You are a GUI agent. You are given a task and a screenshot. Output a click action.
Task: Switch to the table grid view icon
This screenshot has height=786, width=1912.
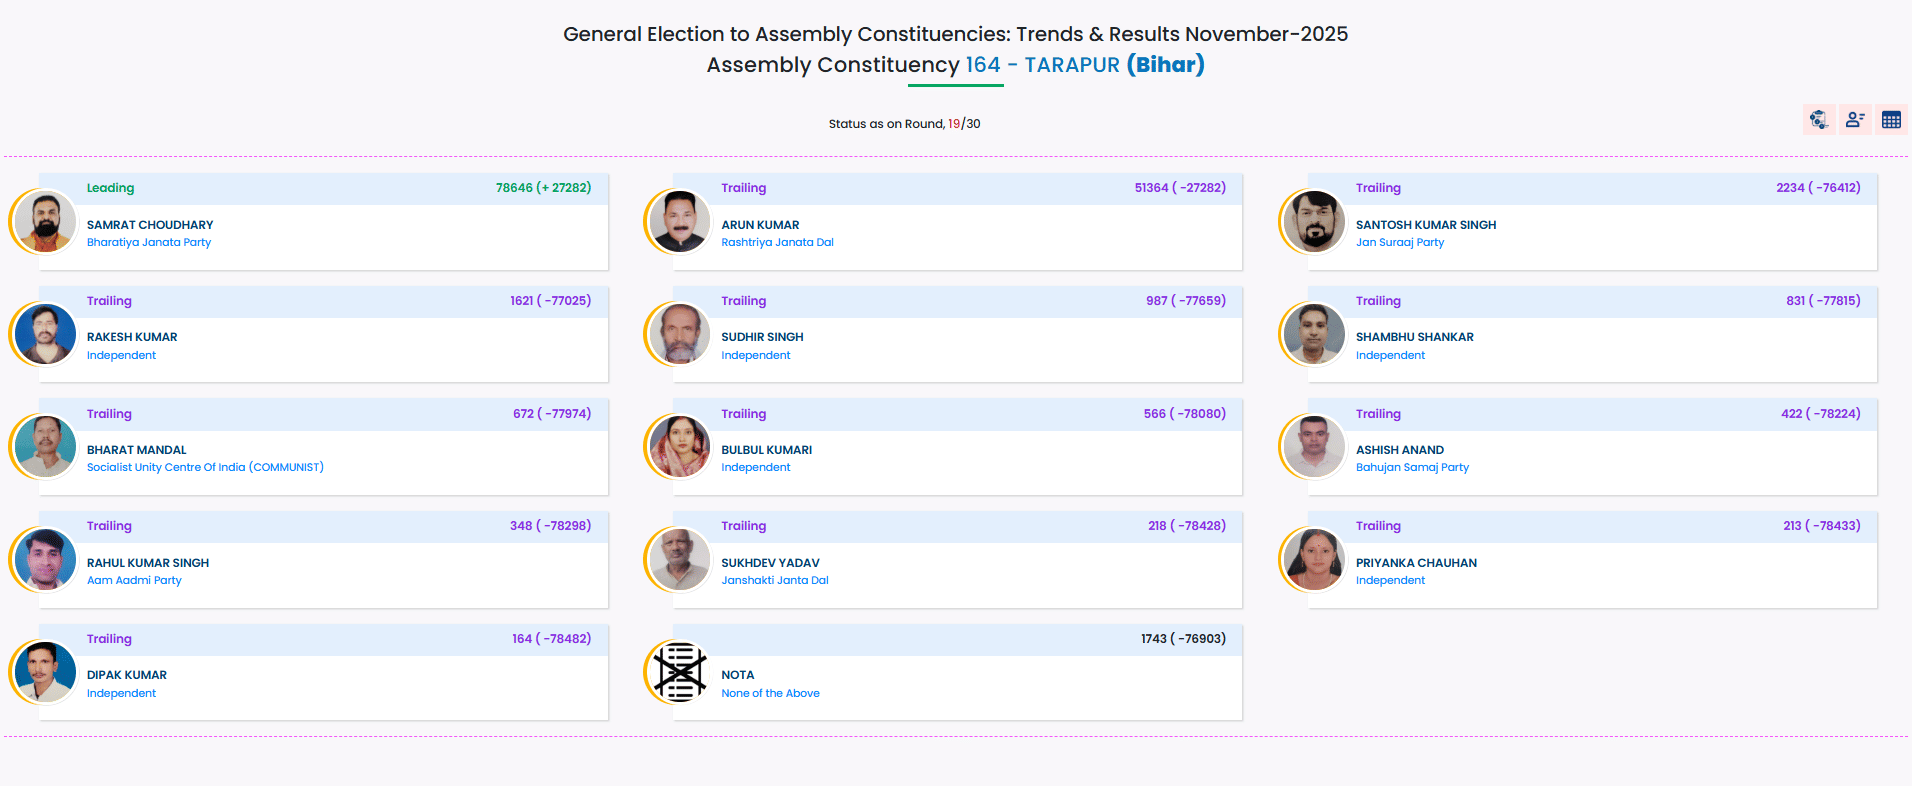1891,120
